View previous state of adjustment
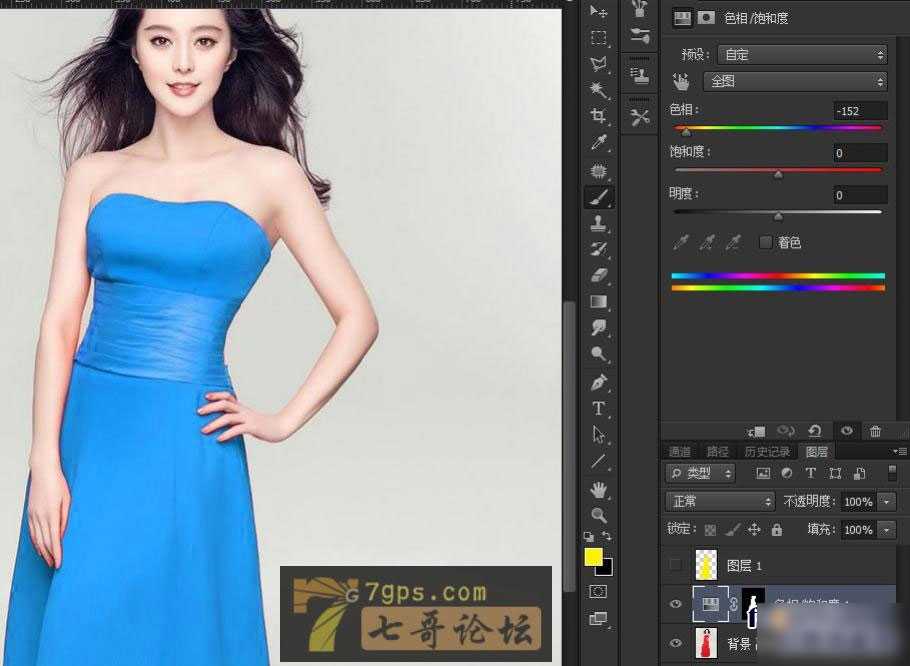Image resolution: width=910 pixels, height=666 pixels. click(786, 431)
